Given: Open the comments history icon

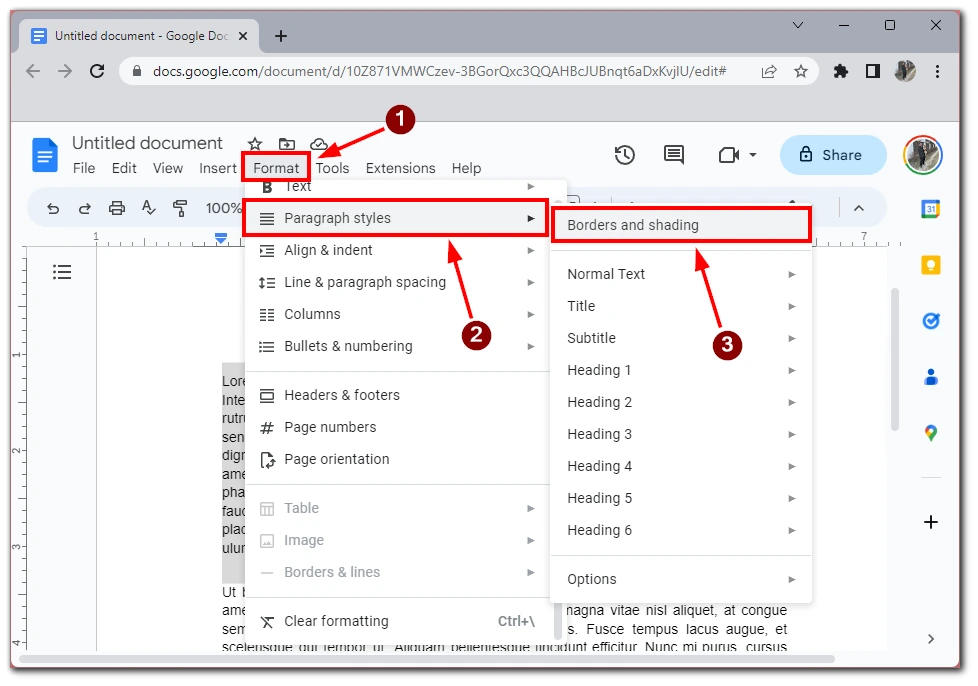Looking at the screenshot, I should 674,155.
